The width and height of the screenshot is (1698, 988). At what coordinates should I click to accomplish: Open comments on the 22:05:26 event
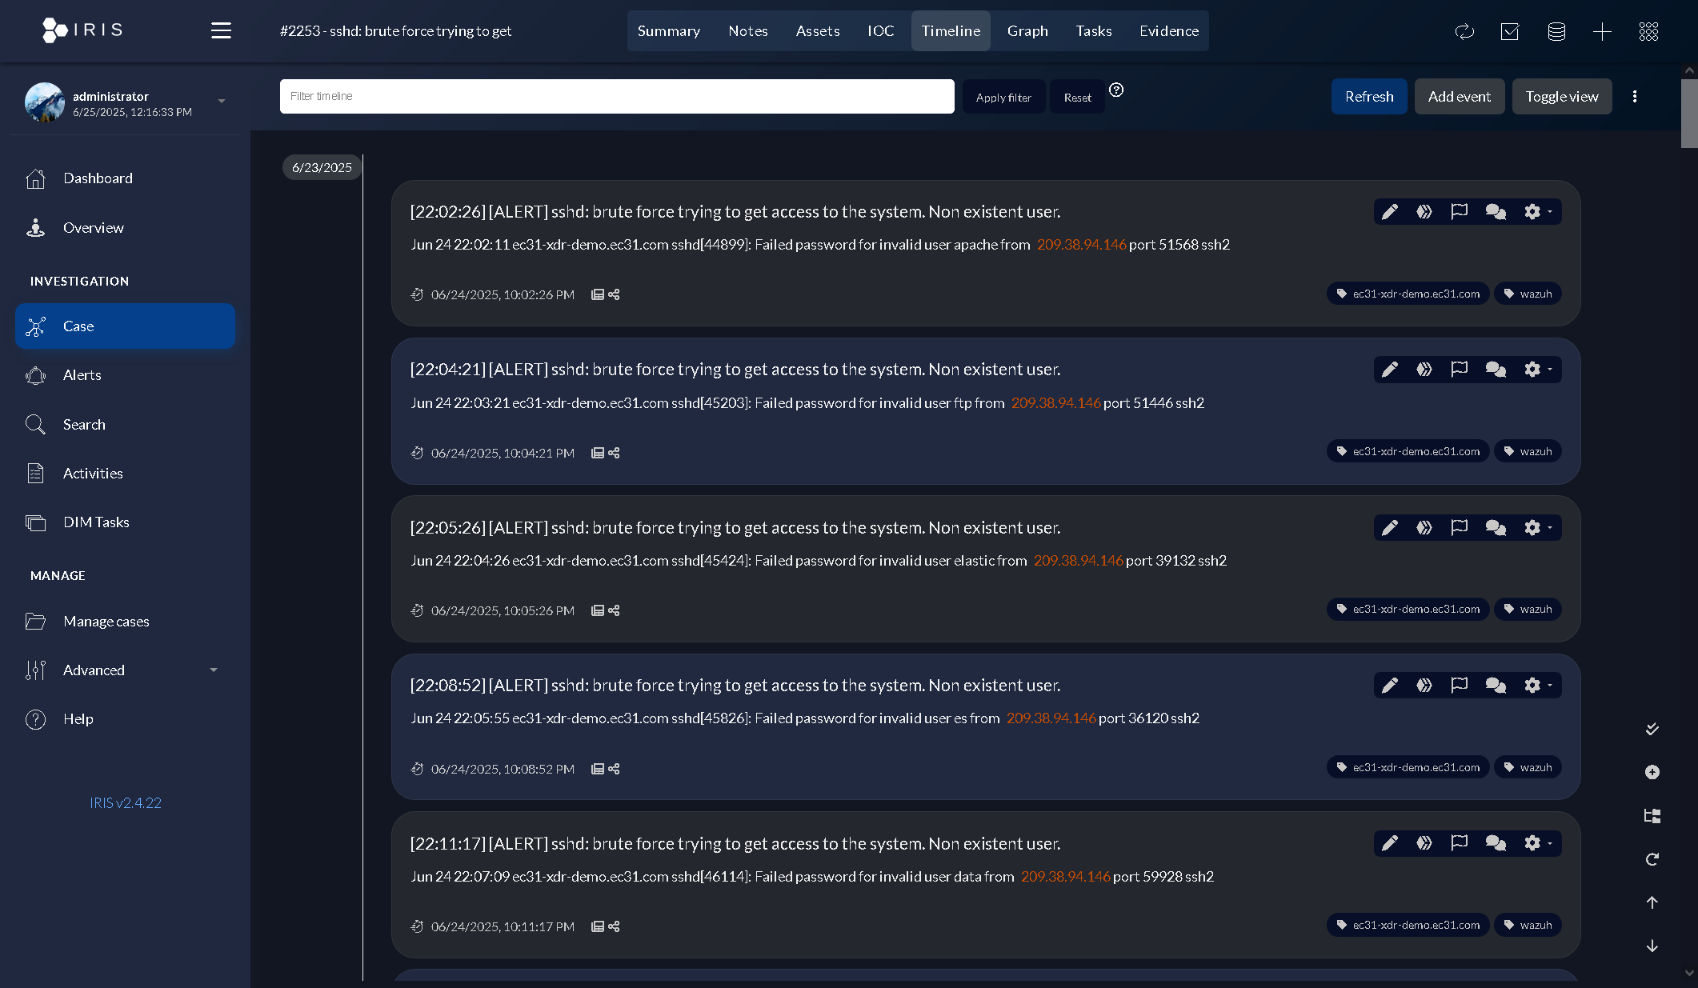[x=1496, y=528]
